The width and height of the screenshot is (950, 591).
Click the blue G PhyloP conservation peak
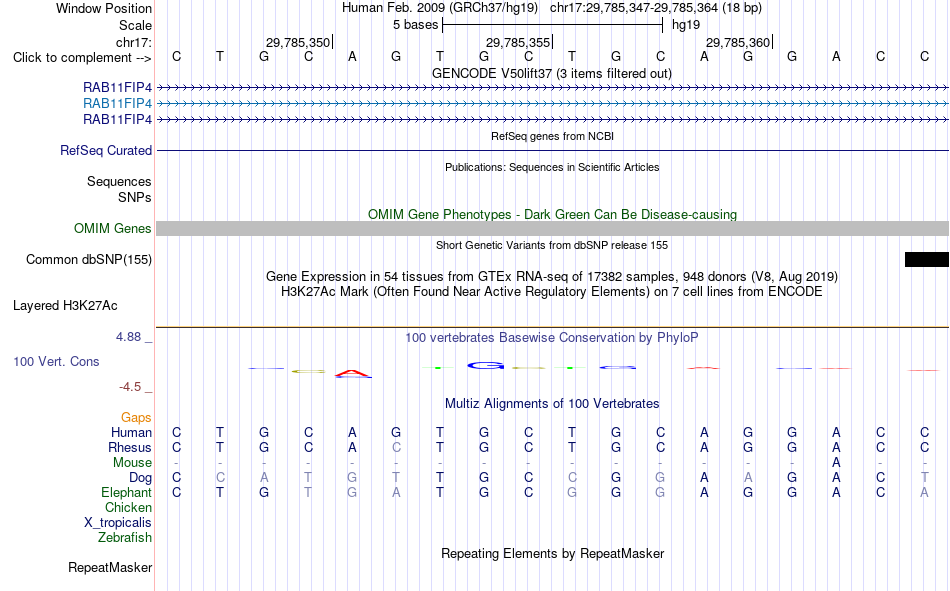[485, 366]
